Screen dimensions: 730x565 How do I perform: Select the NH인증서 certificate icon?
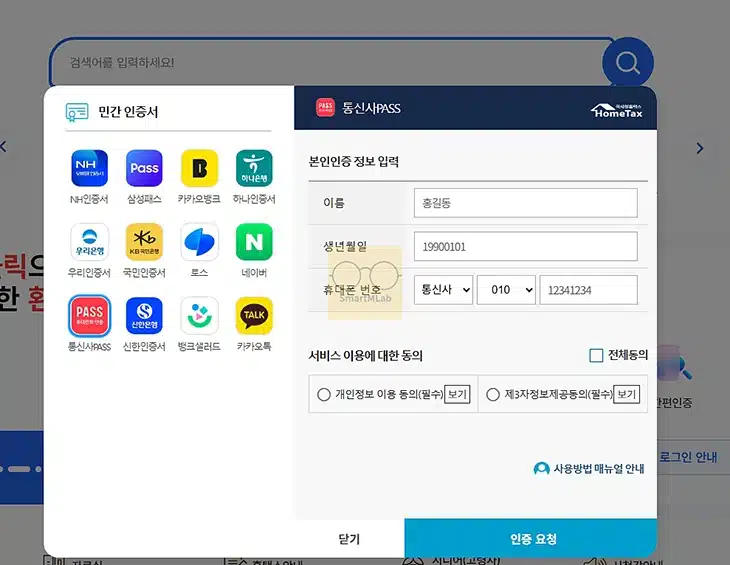tap(89, 168)
